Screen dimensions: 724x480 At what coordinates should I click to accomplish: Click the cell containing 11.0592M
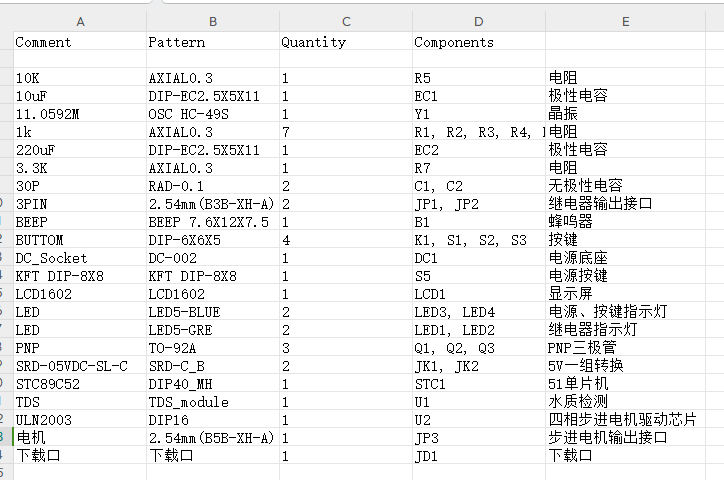click(47, 114)
